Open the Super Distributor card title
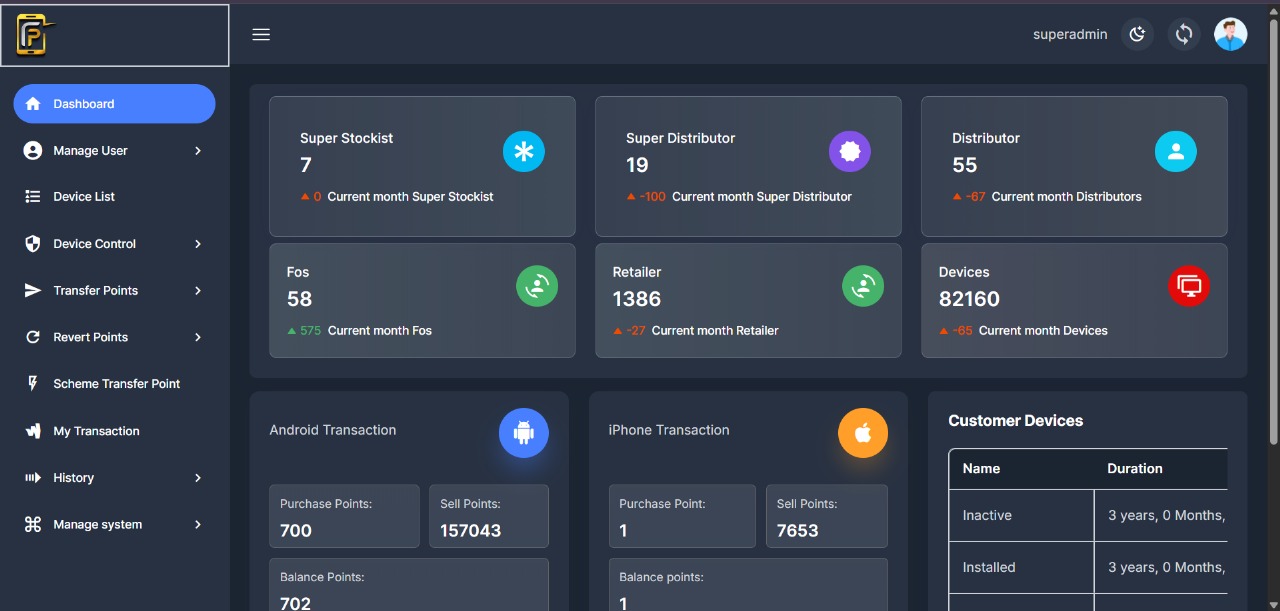Viewport: 1280px width, 611px height. [680, 138]
